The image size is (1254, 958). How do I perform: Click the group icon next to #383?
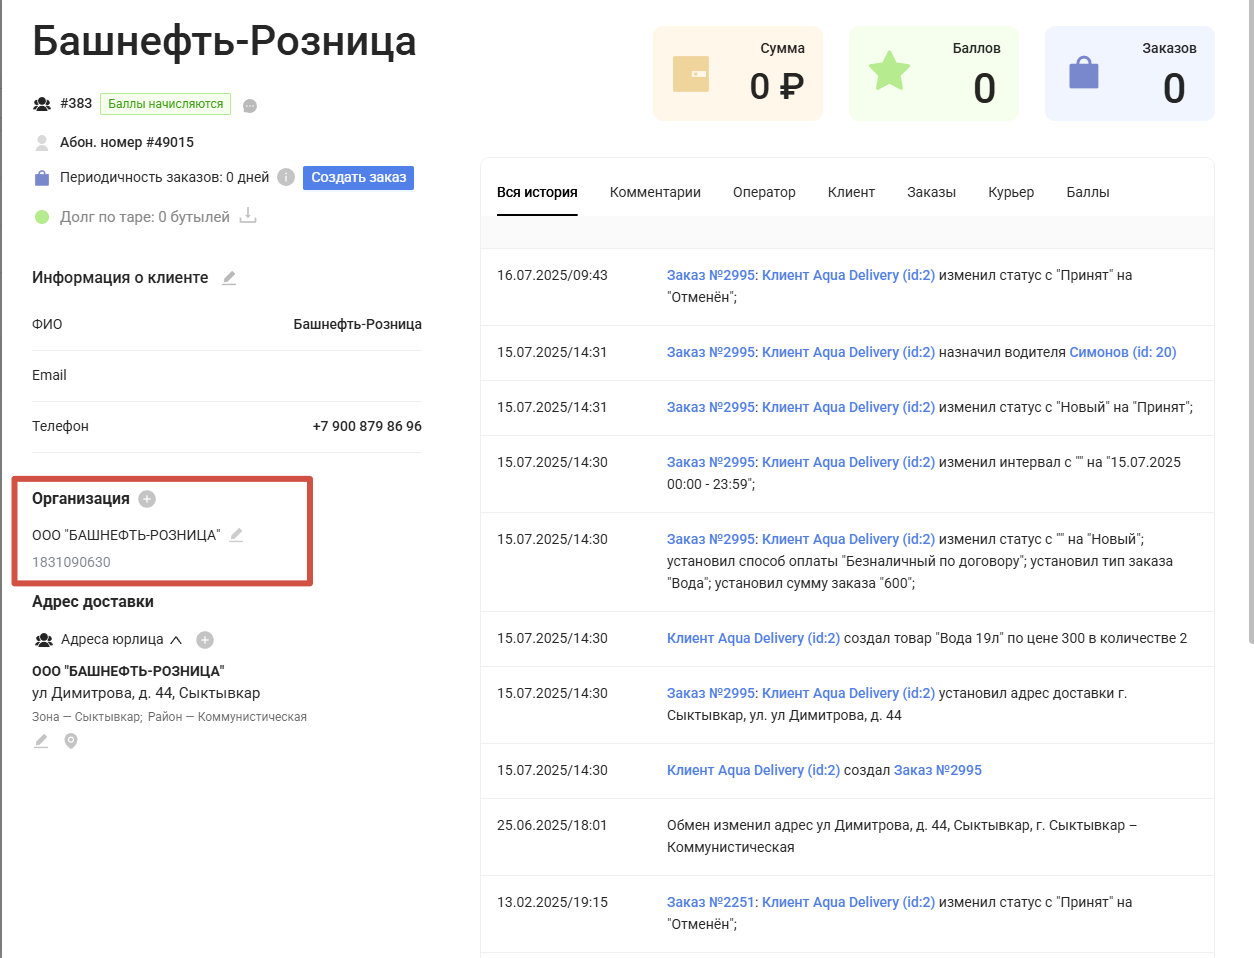(42, 104)
